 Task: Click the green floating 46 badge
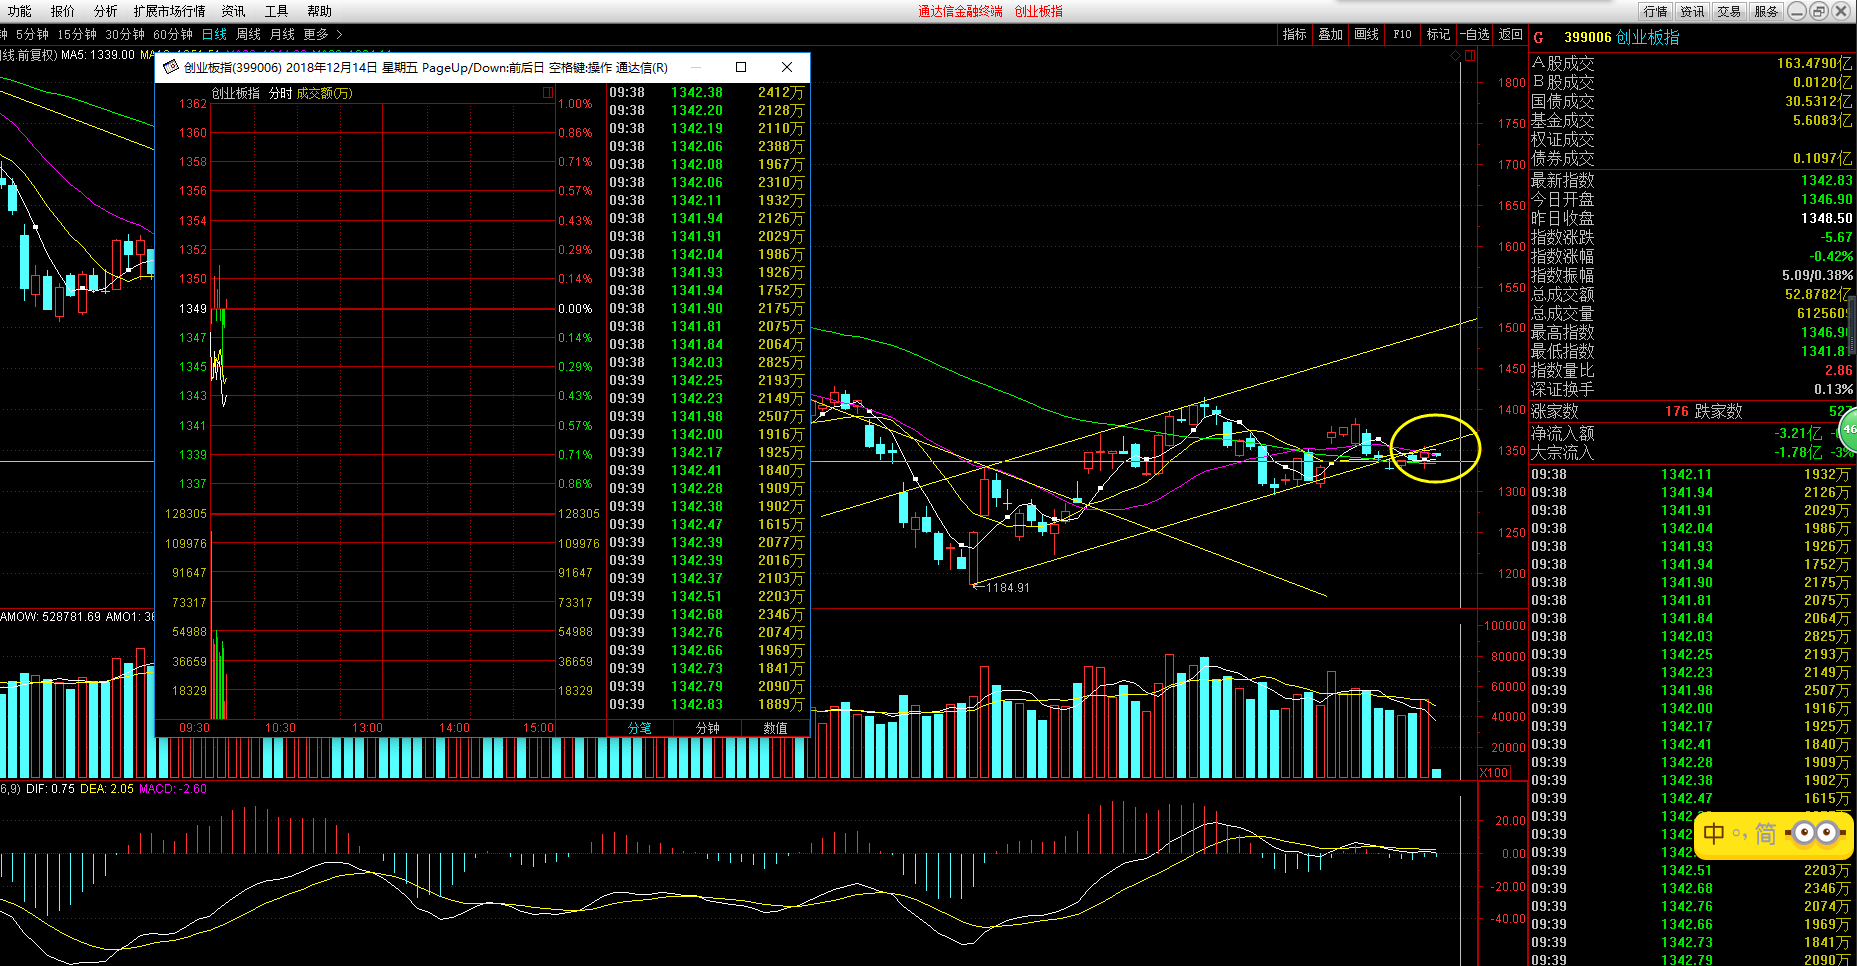click(x=1848, y=429)
